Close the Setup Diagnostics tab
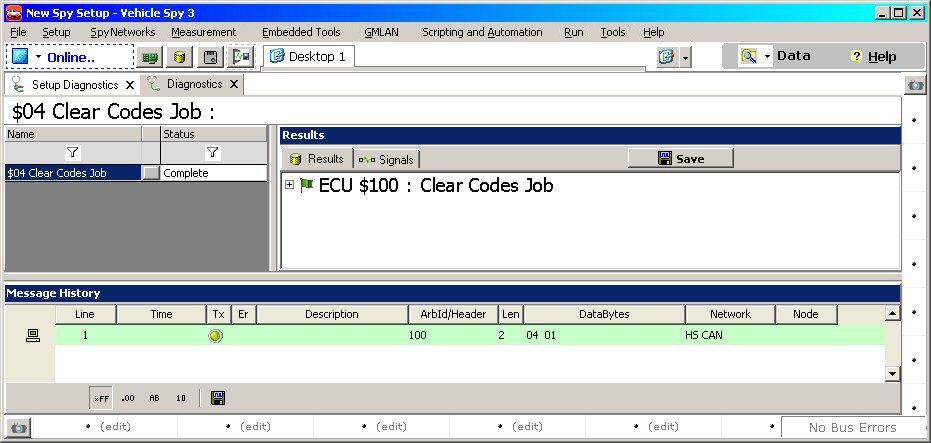 [x=130, y=85]
